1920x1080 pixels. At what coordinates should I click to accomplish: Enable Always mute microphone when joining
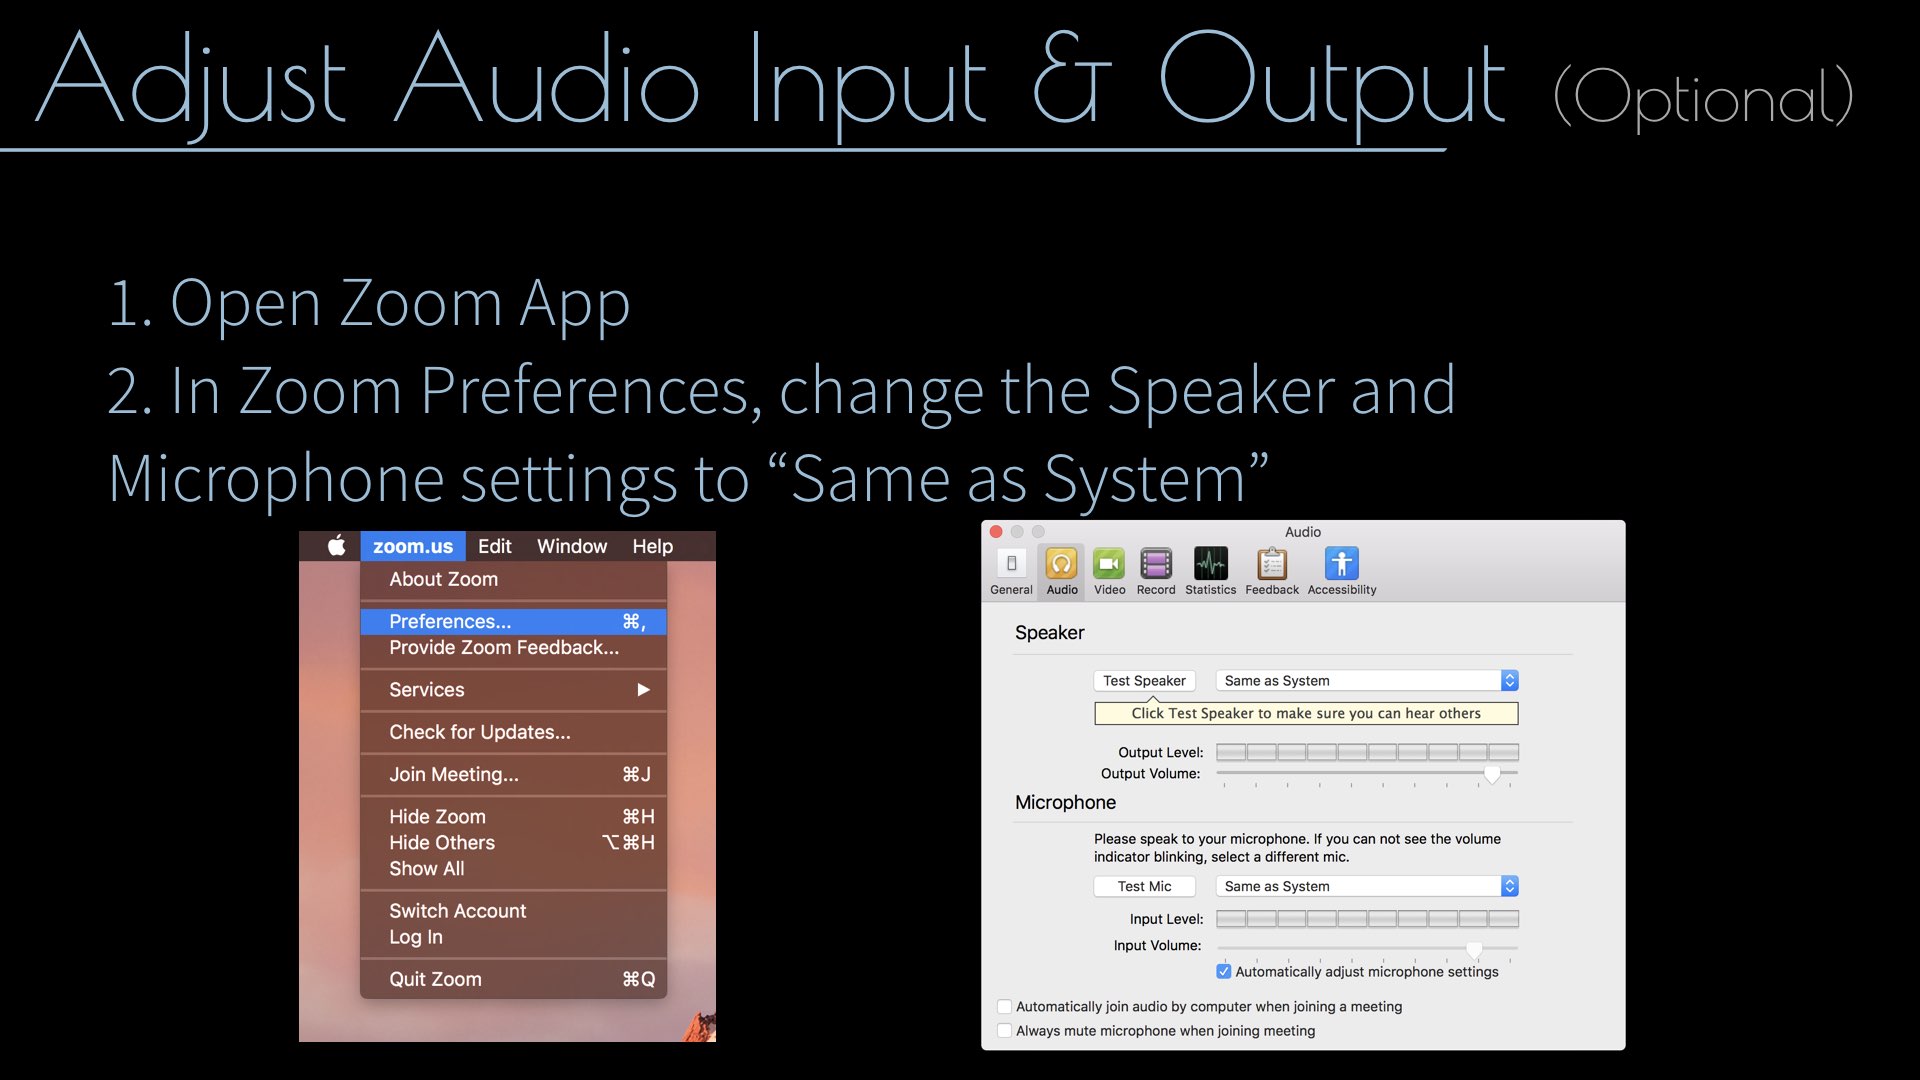click(1005, 1031)
